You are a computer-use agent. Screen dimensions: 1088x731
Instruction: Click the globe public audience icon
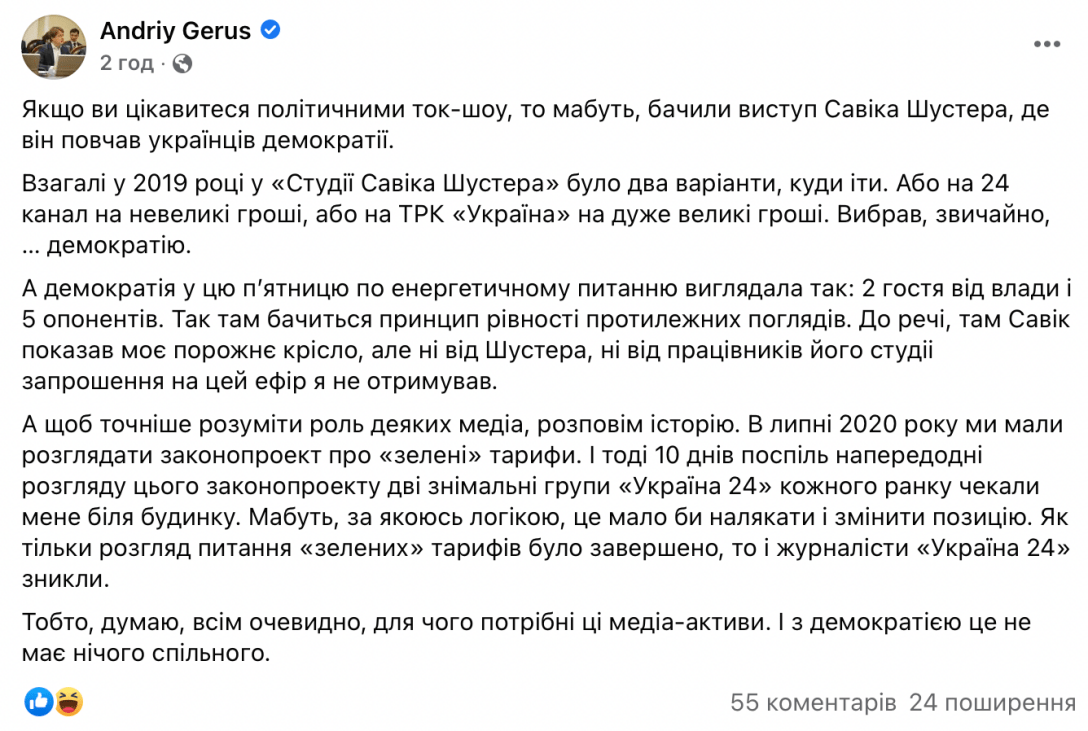pyautogui.click(x=182, y=63)
